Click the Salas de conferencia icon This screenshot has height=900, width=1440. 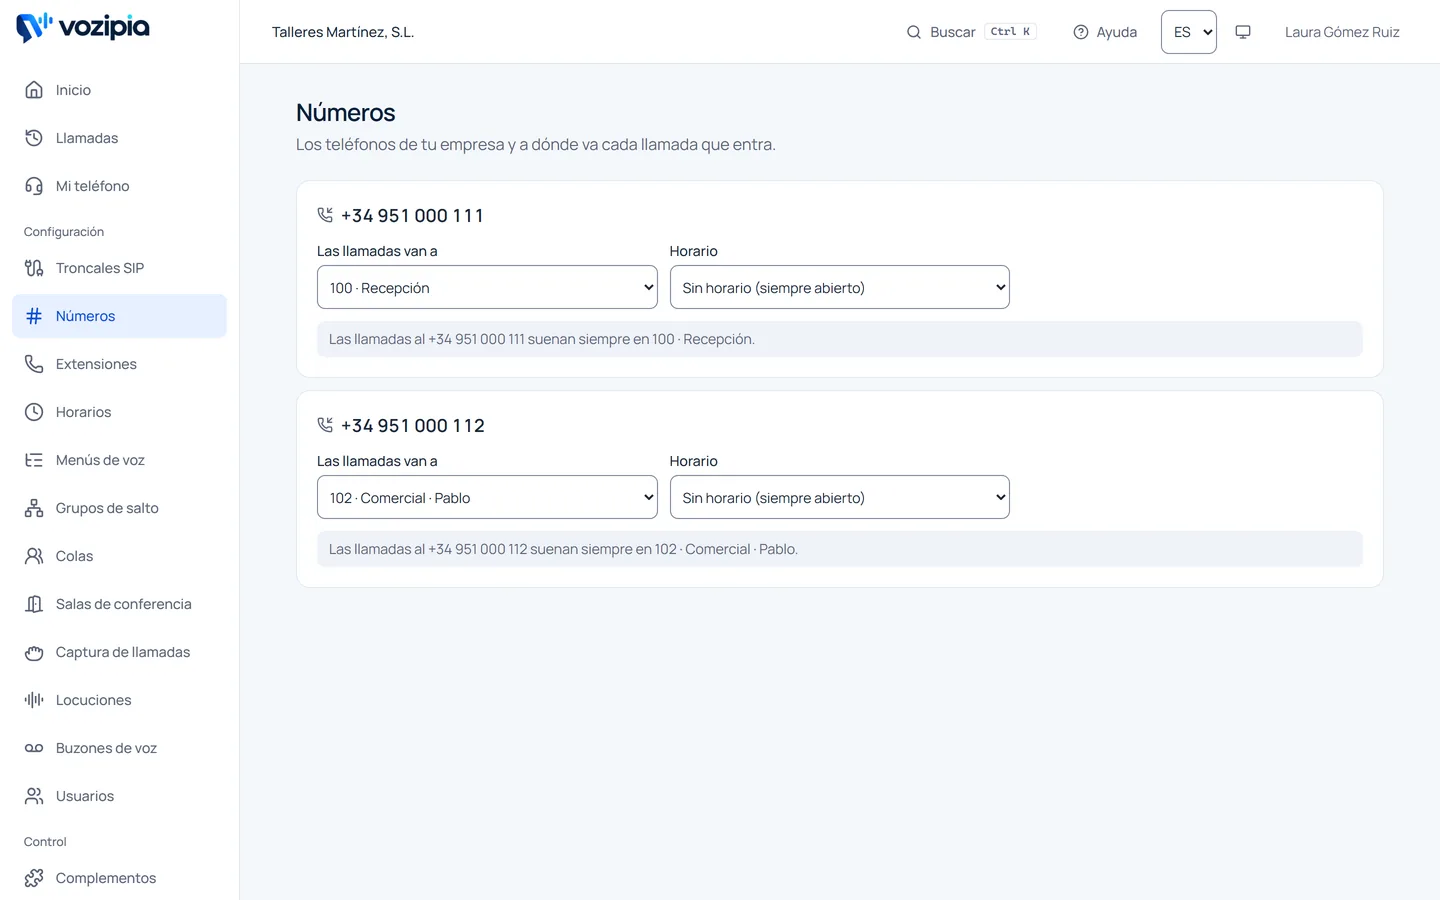tap(34, 604)
